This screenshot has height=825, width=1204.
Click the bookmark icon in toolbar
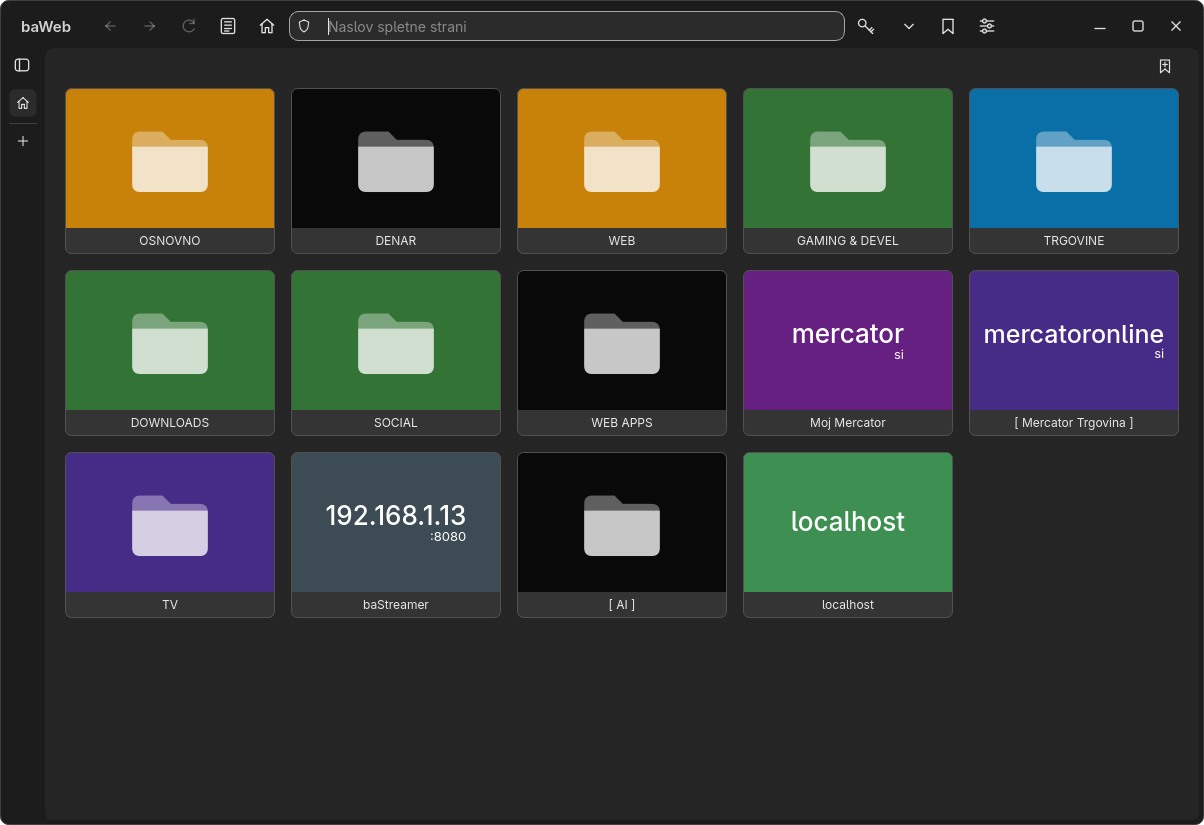coord(948,26)
